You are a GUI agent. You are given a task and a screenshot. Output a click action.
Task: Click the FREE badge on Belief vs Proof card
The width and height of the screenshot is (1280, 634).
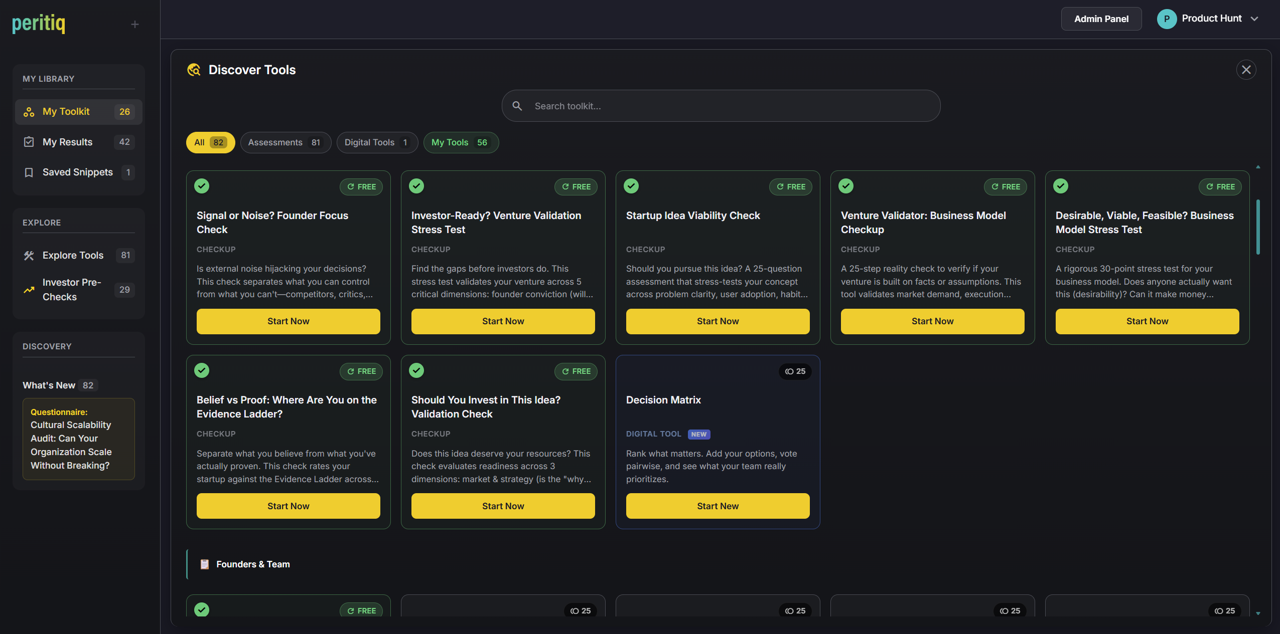coord(361,371)
